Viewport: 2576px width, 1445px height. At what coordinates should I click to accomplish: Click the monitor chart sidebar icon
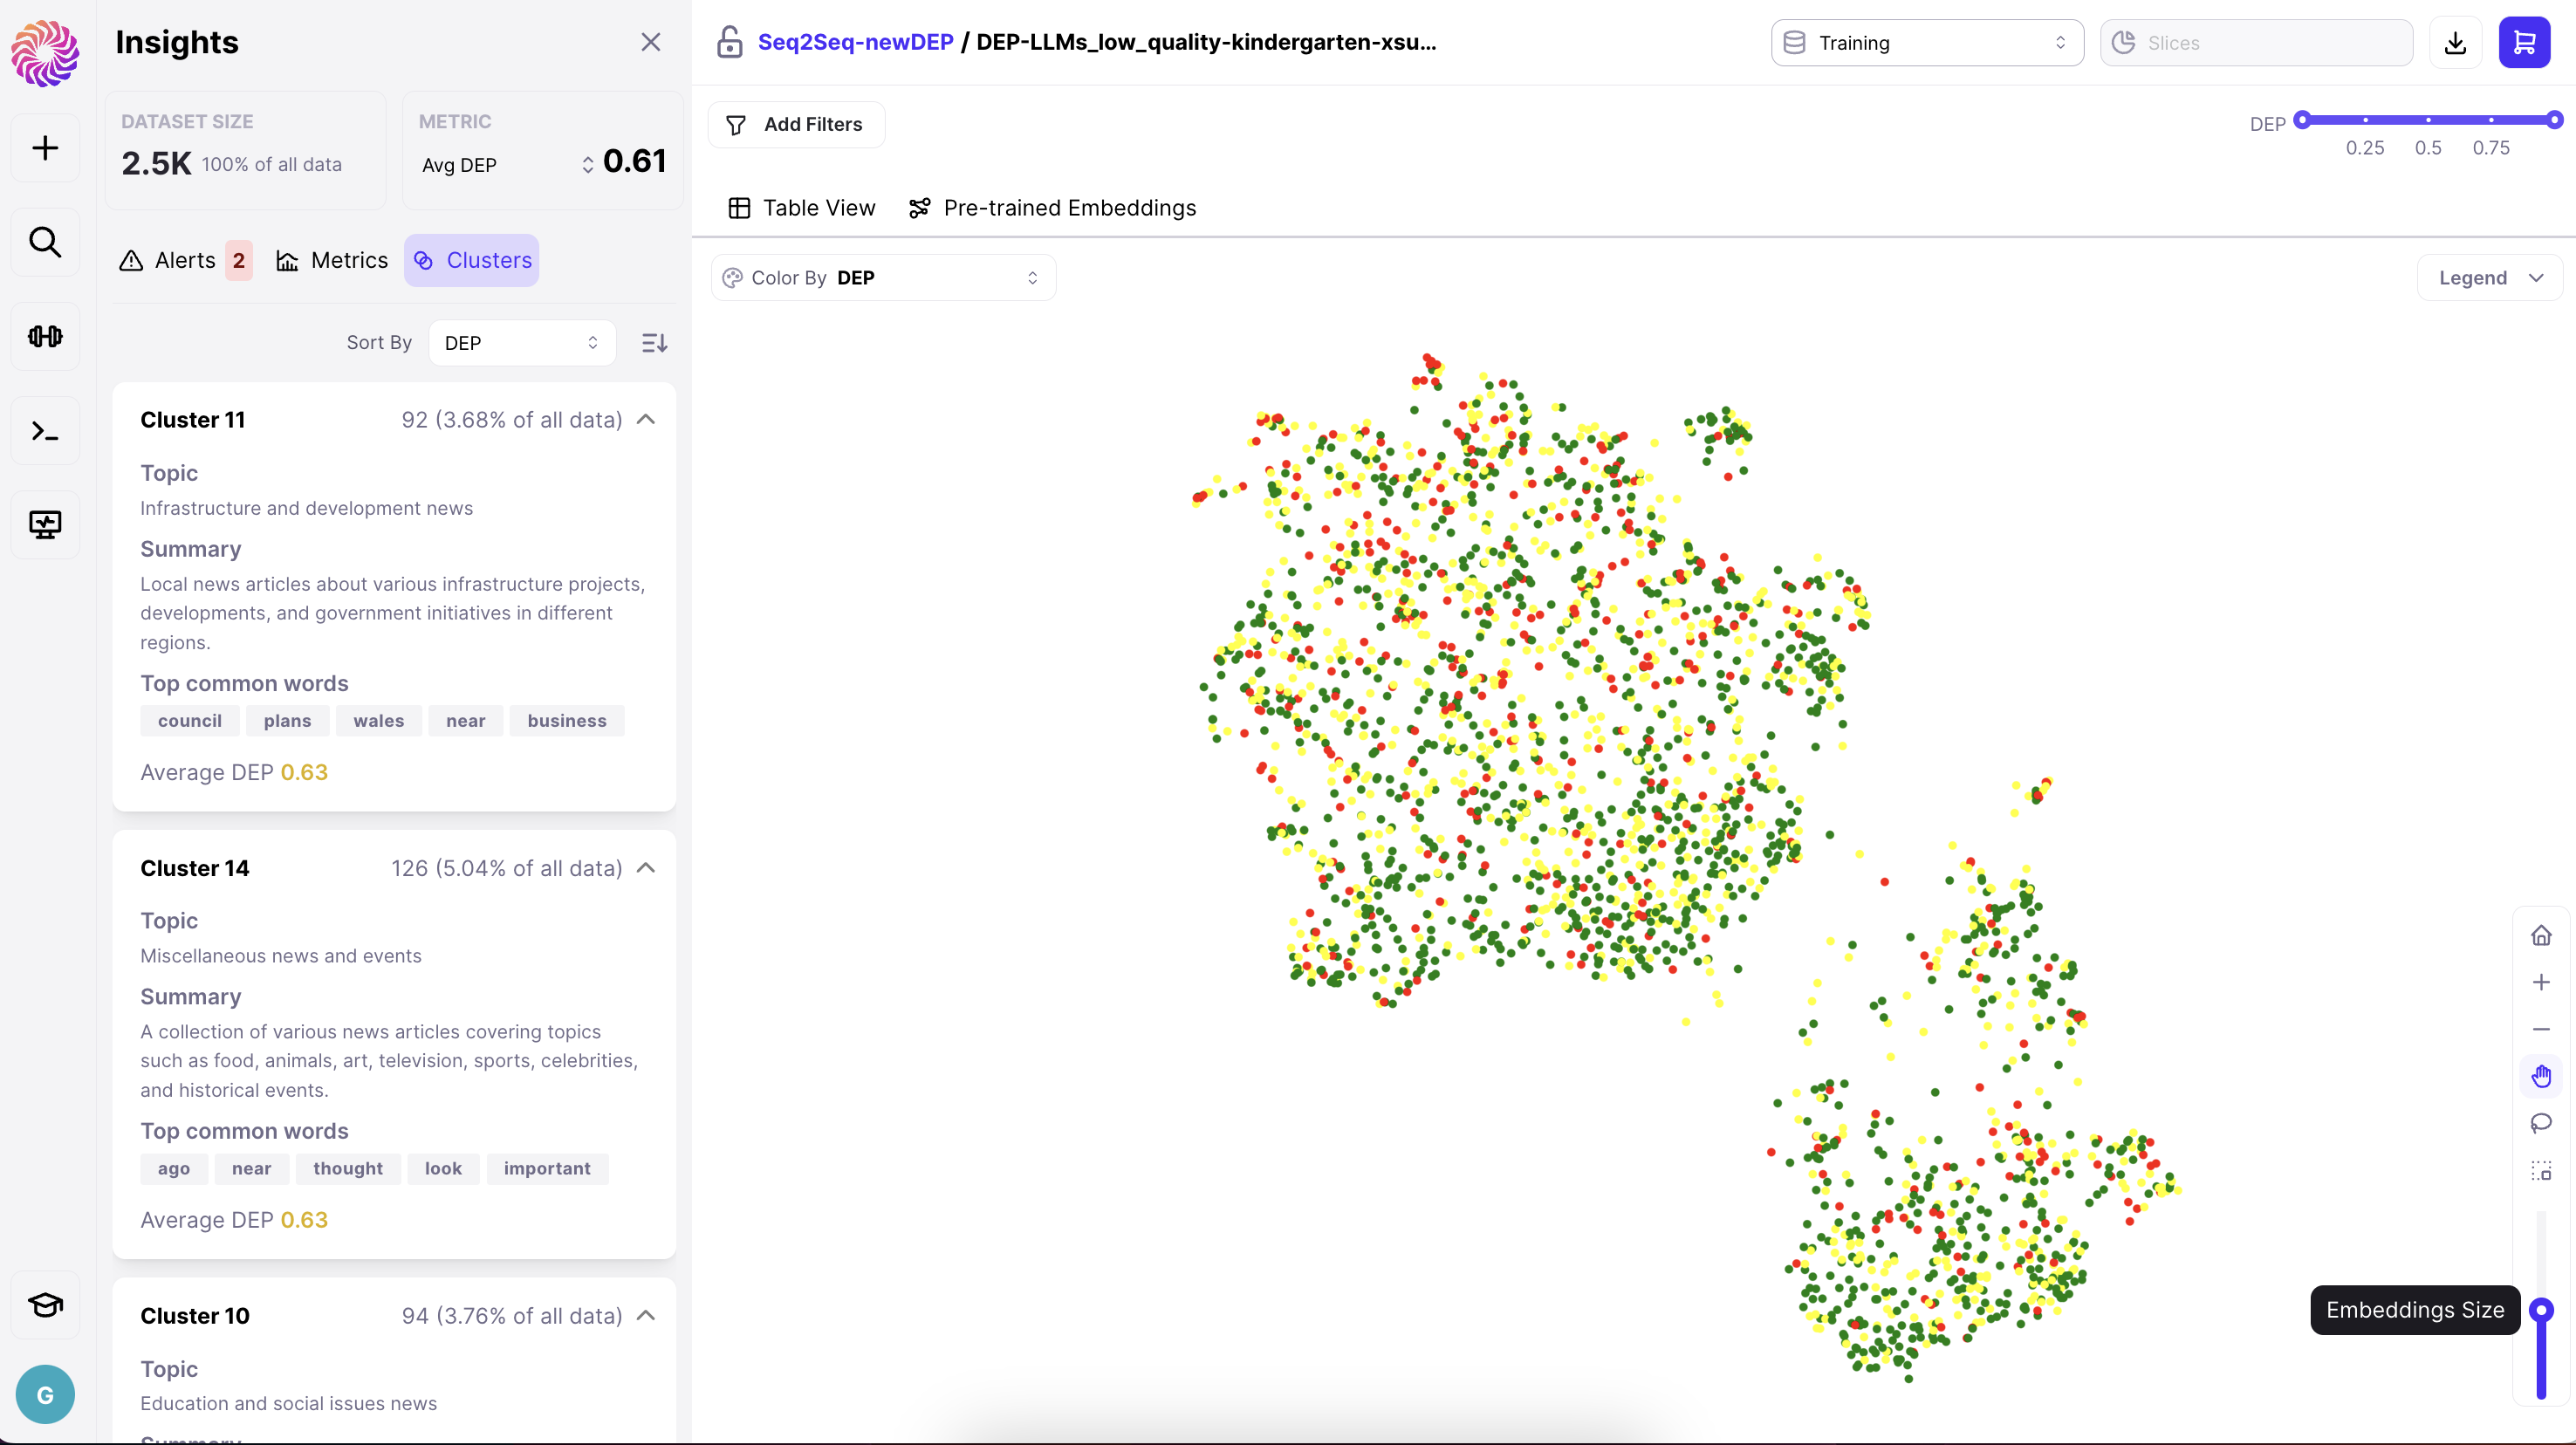point(45,524)
